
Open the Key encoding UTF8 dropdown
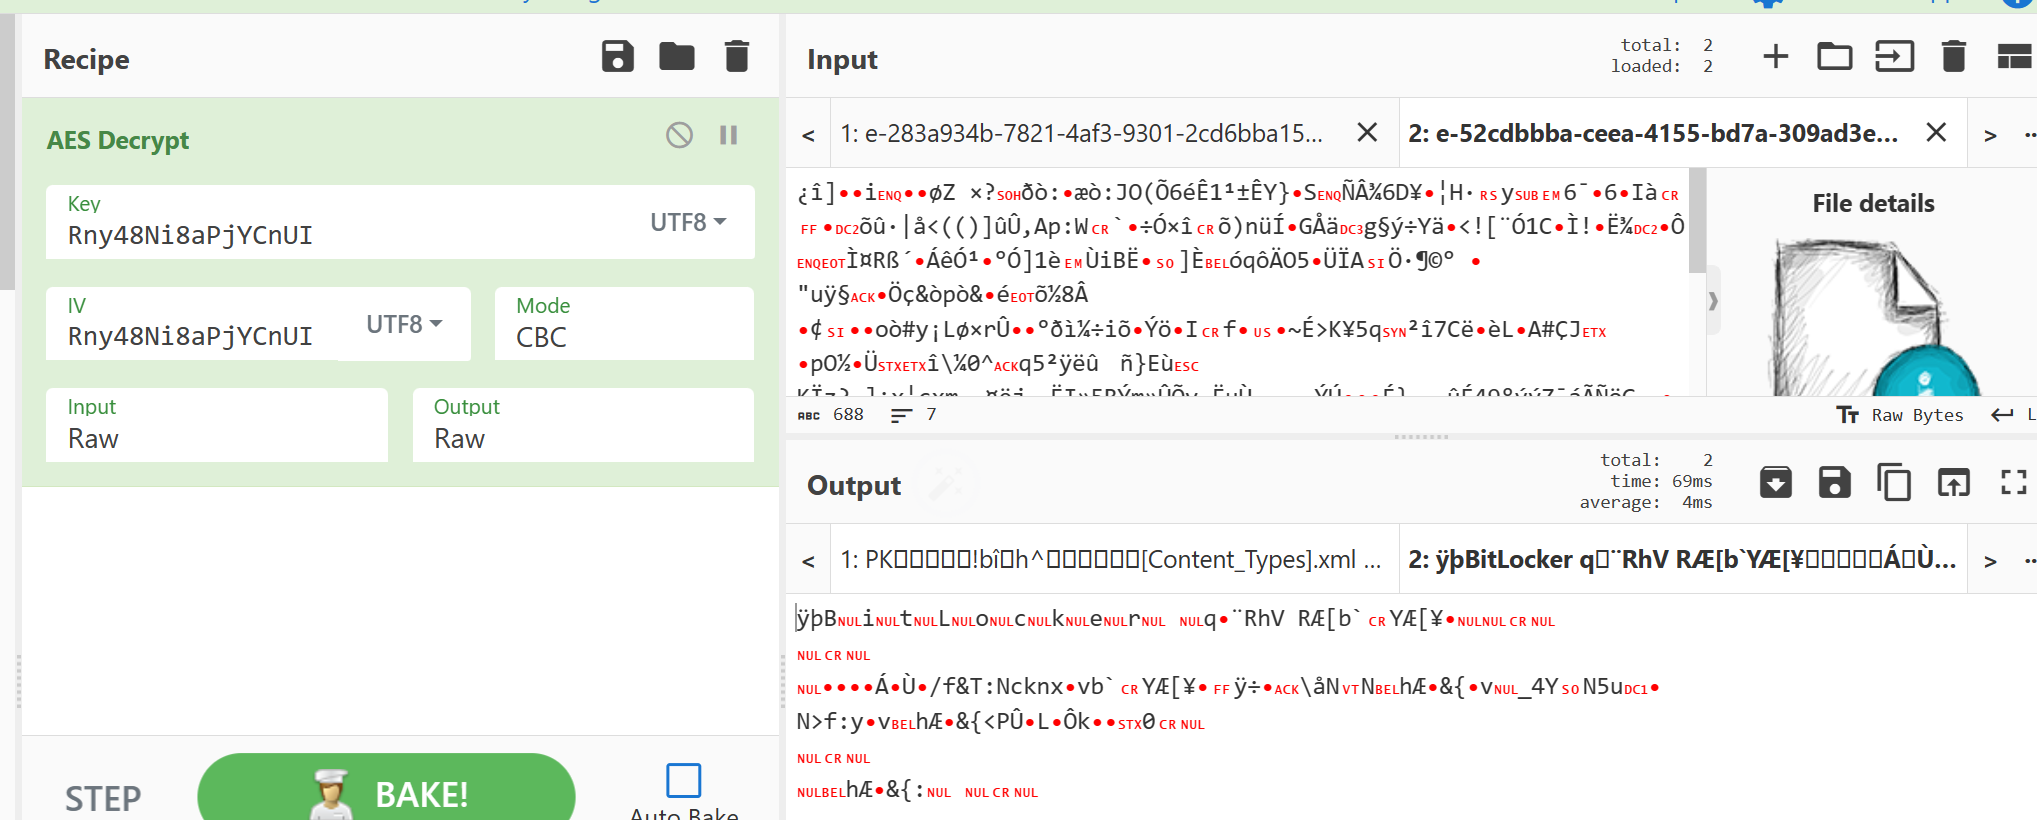click(x=689, y=222)
